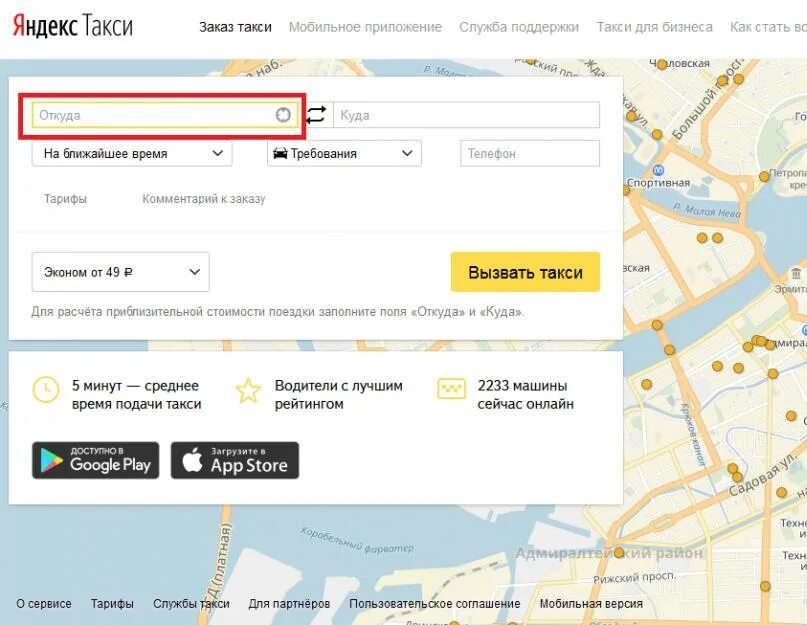Click the Садовая ул. map label
The height and width of the screenshot is (625, 807).
coord(763,476)
